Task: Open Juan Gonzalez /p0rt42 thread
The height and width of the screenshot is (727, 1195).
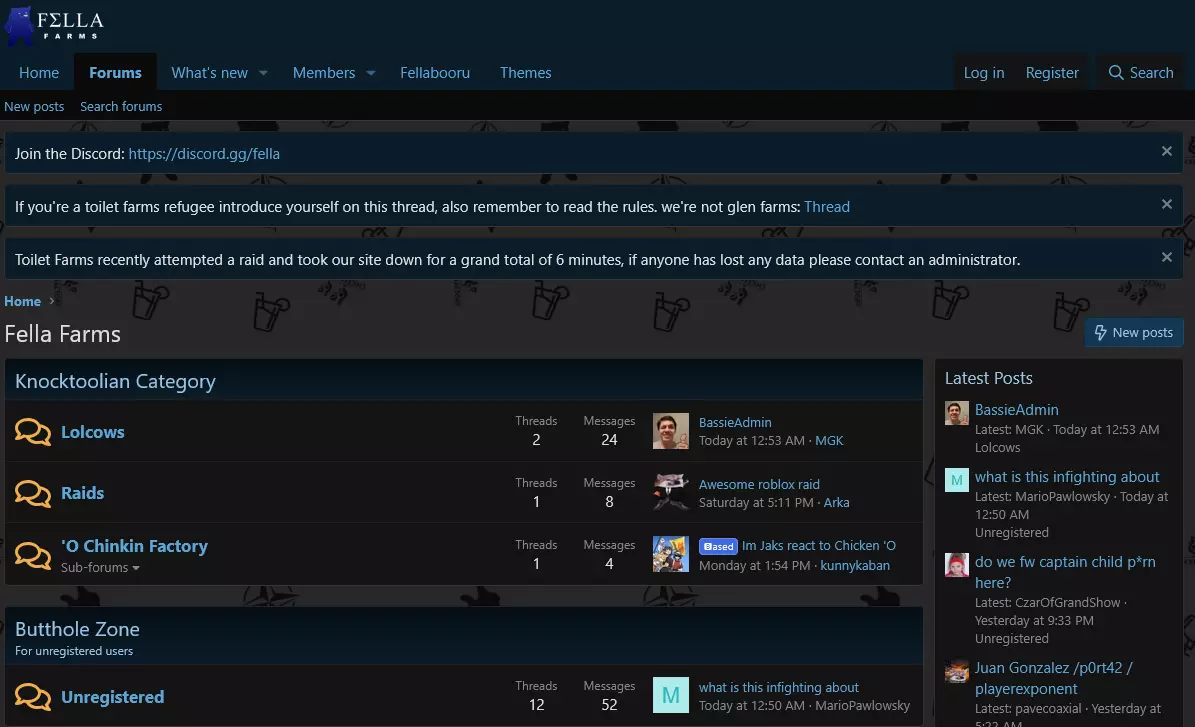Action: pos(1054,678)
